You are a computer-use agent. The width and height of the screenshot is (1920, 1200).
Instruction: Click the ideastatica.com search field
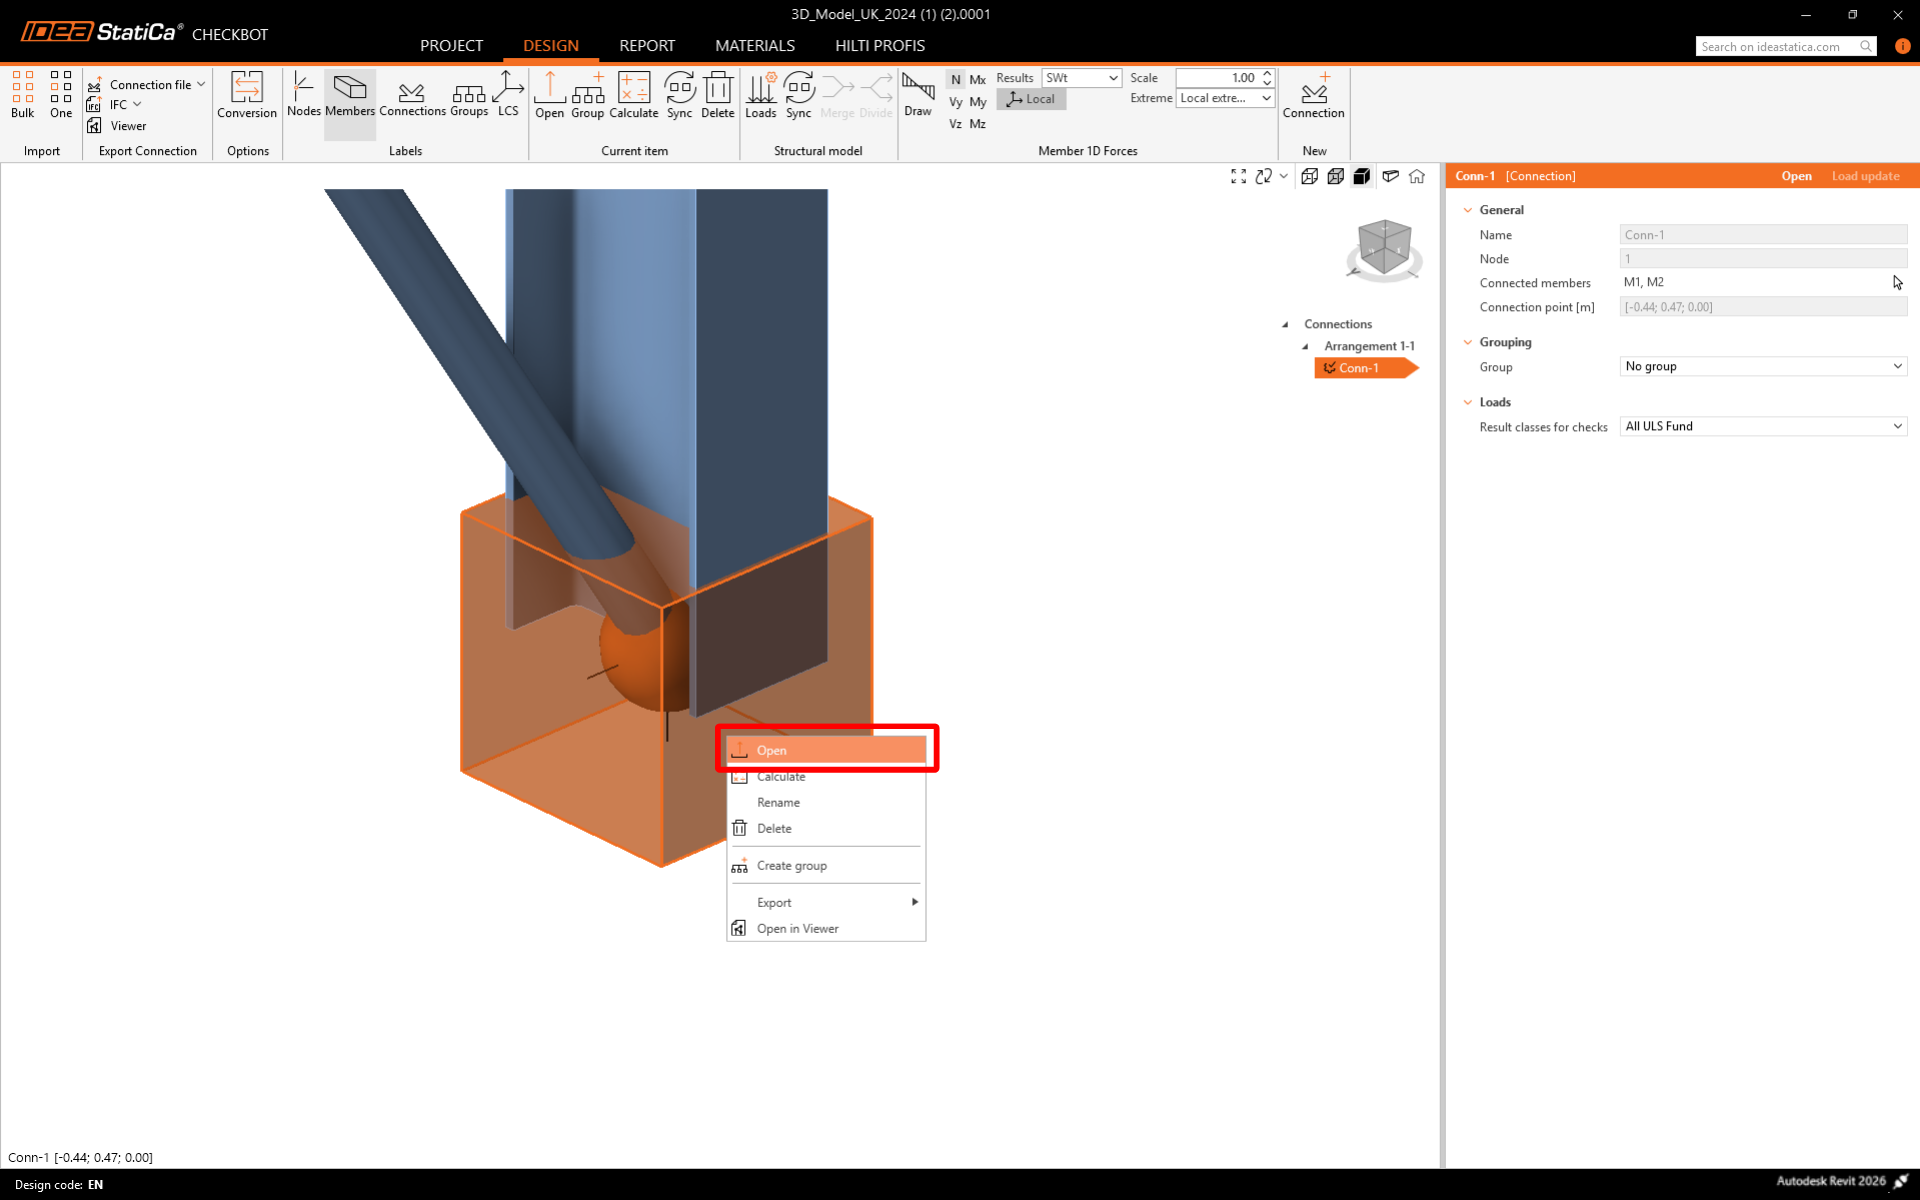pos(1776,46)
